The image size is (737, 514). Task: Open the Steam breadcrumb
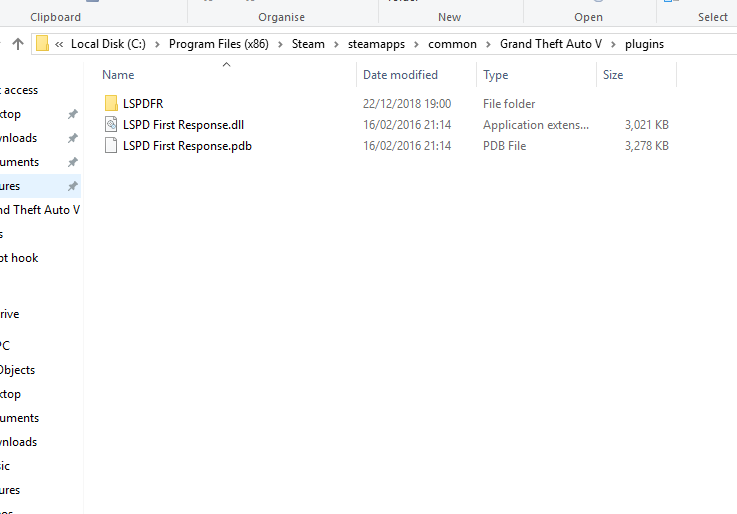pyautogui.click(x=308, y=44)
